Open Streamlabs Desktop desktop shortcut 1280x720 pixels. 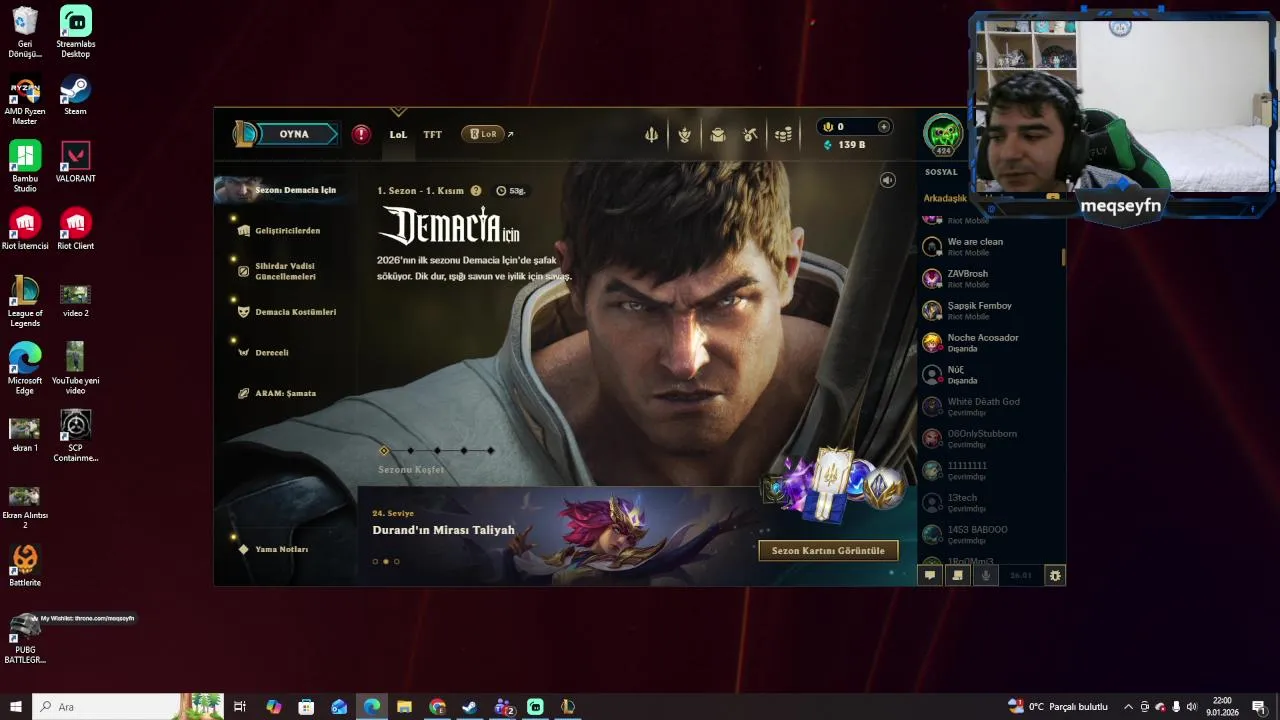coord(76,32)
